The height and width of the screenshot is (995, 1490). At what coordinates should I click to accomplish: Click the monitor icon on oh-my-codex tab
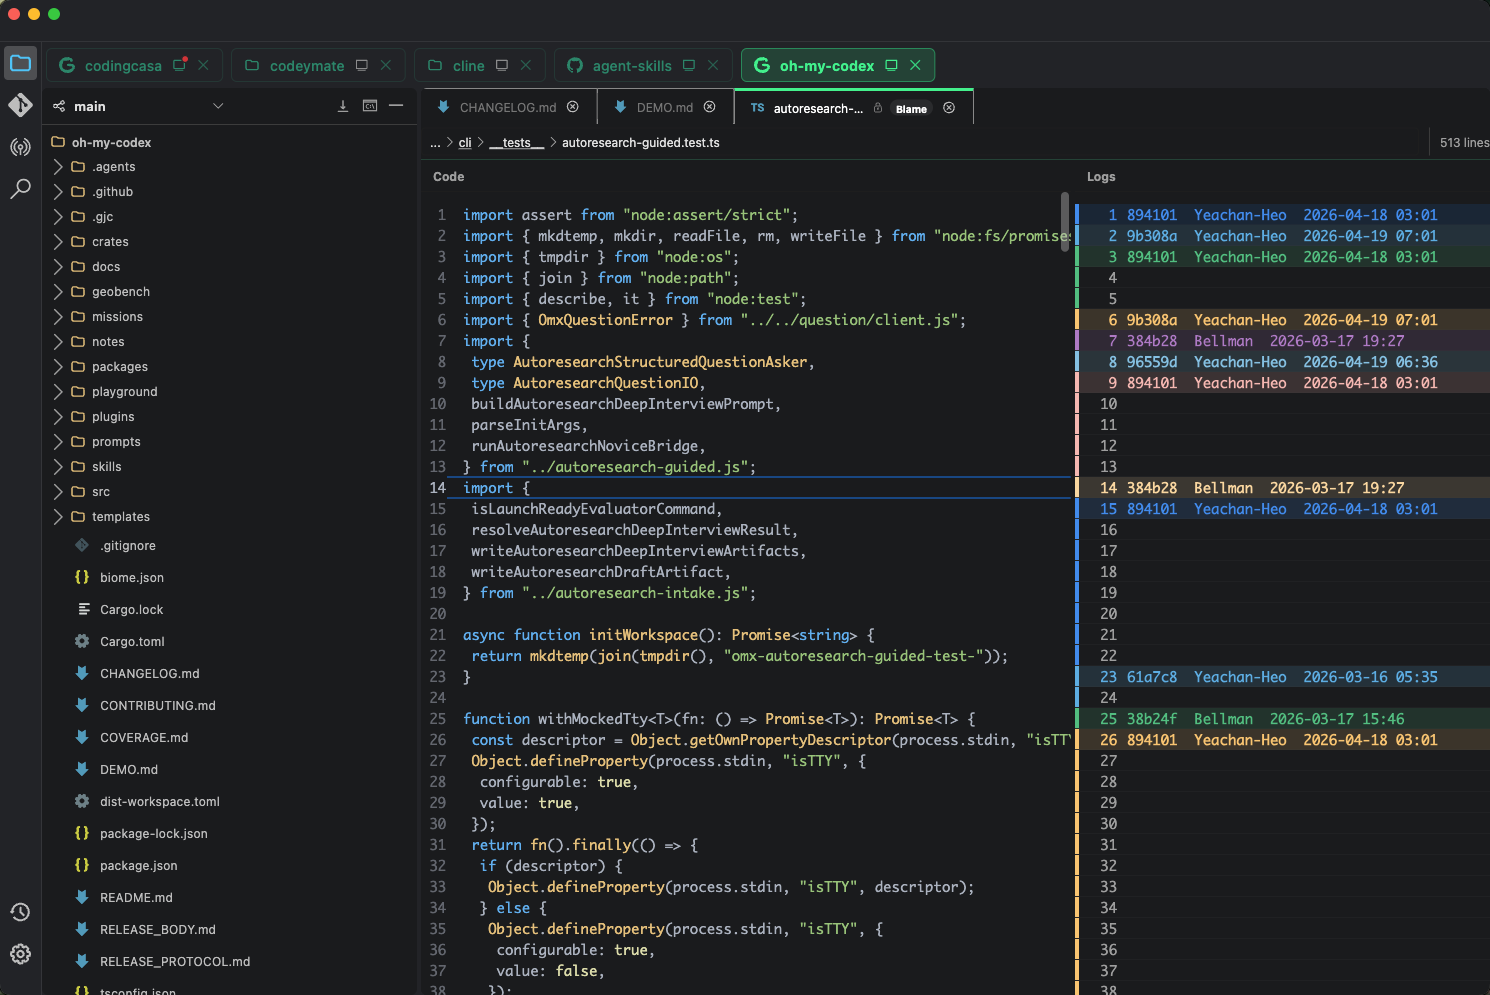(891, 65)
